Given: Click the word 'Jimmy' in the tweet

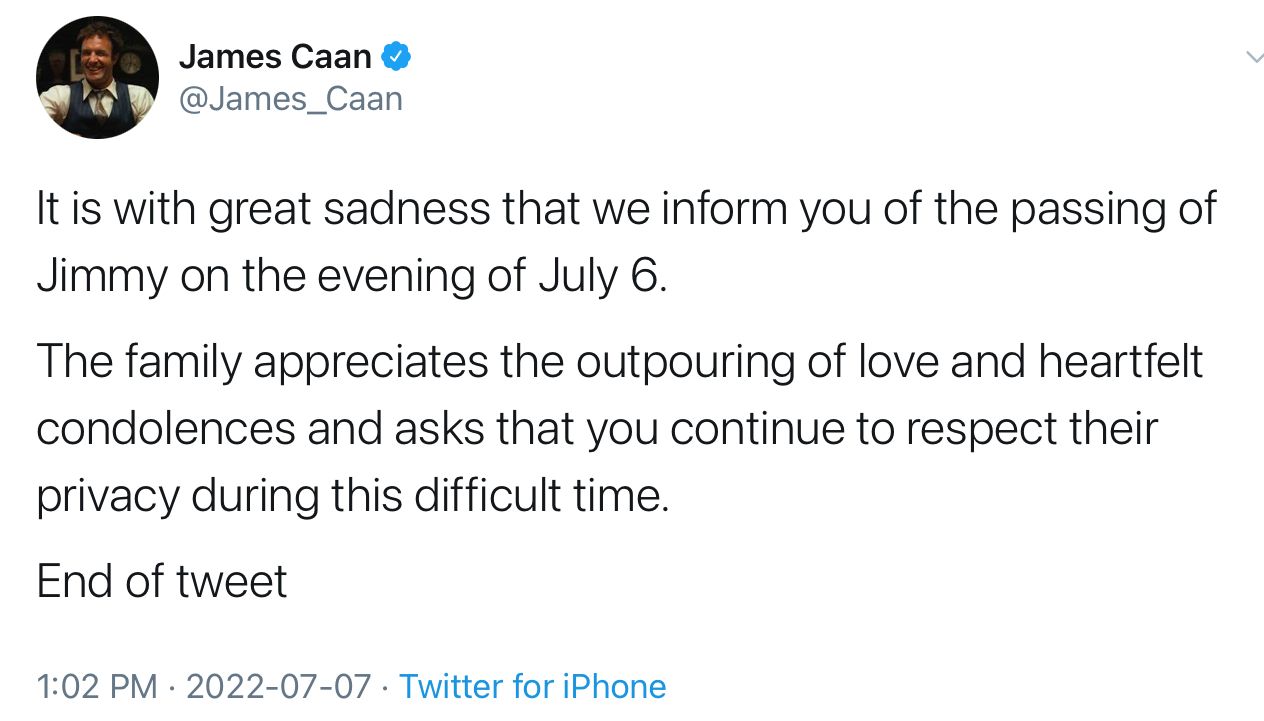Looking at the screenshot, I should pos(103,276).
